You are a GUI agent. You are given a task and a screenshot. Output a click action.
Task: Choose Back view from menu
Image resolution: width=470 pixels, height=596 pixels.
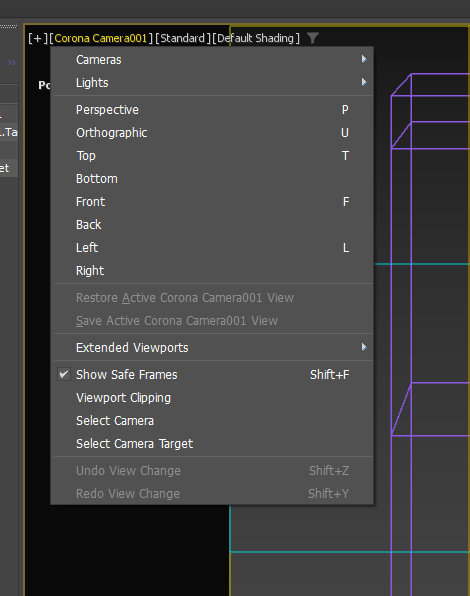click(x=213, y=225)
